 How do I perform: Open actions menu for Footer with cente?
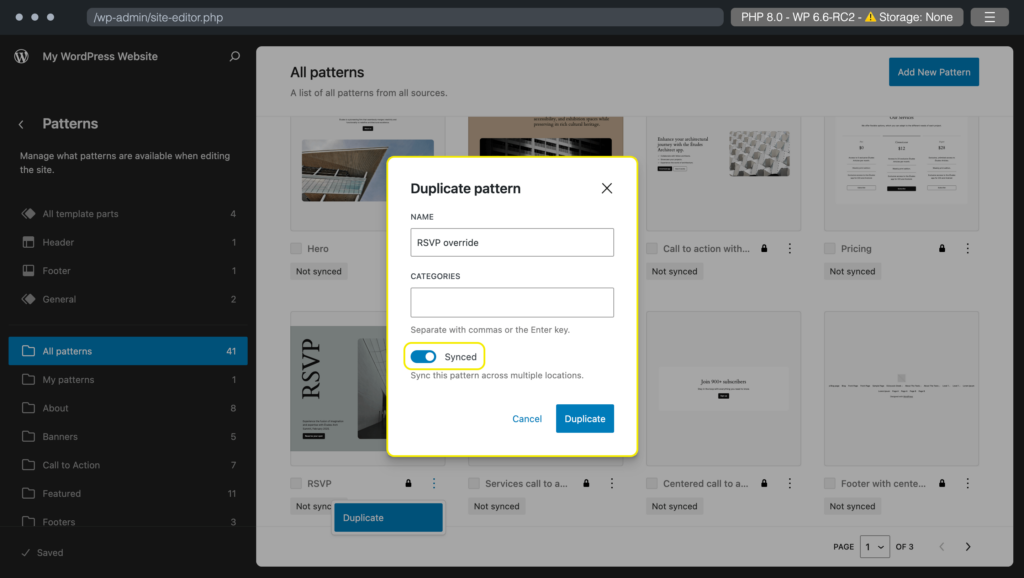[x=968, y=483]
